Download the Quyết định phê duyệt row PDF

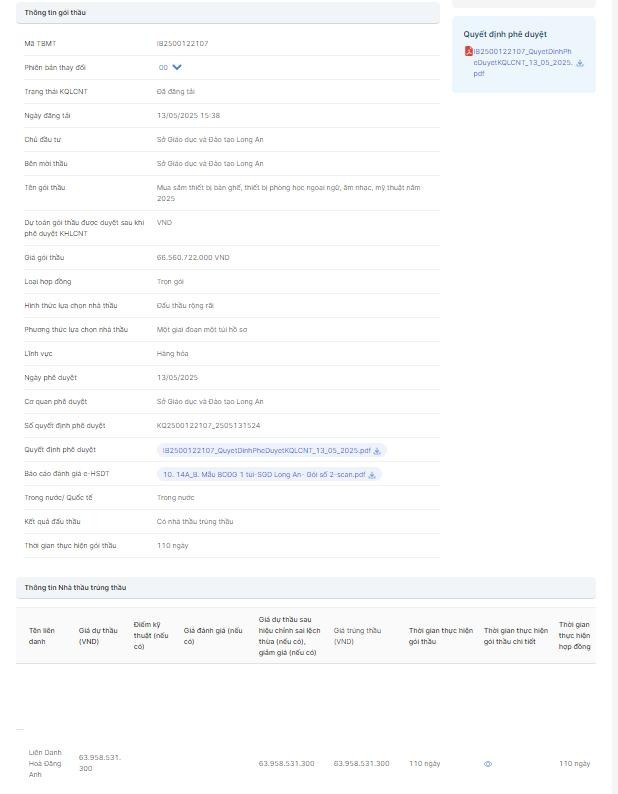pyautogui.click(x=377, y=451)
